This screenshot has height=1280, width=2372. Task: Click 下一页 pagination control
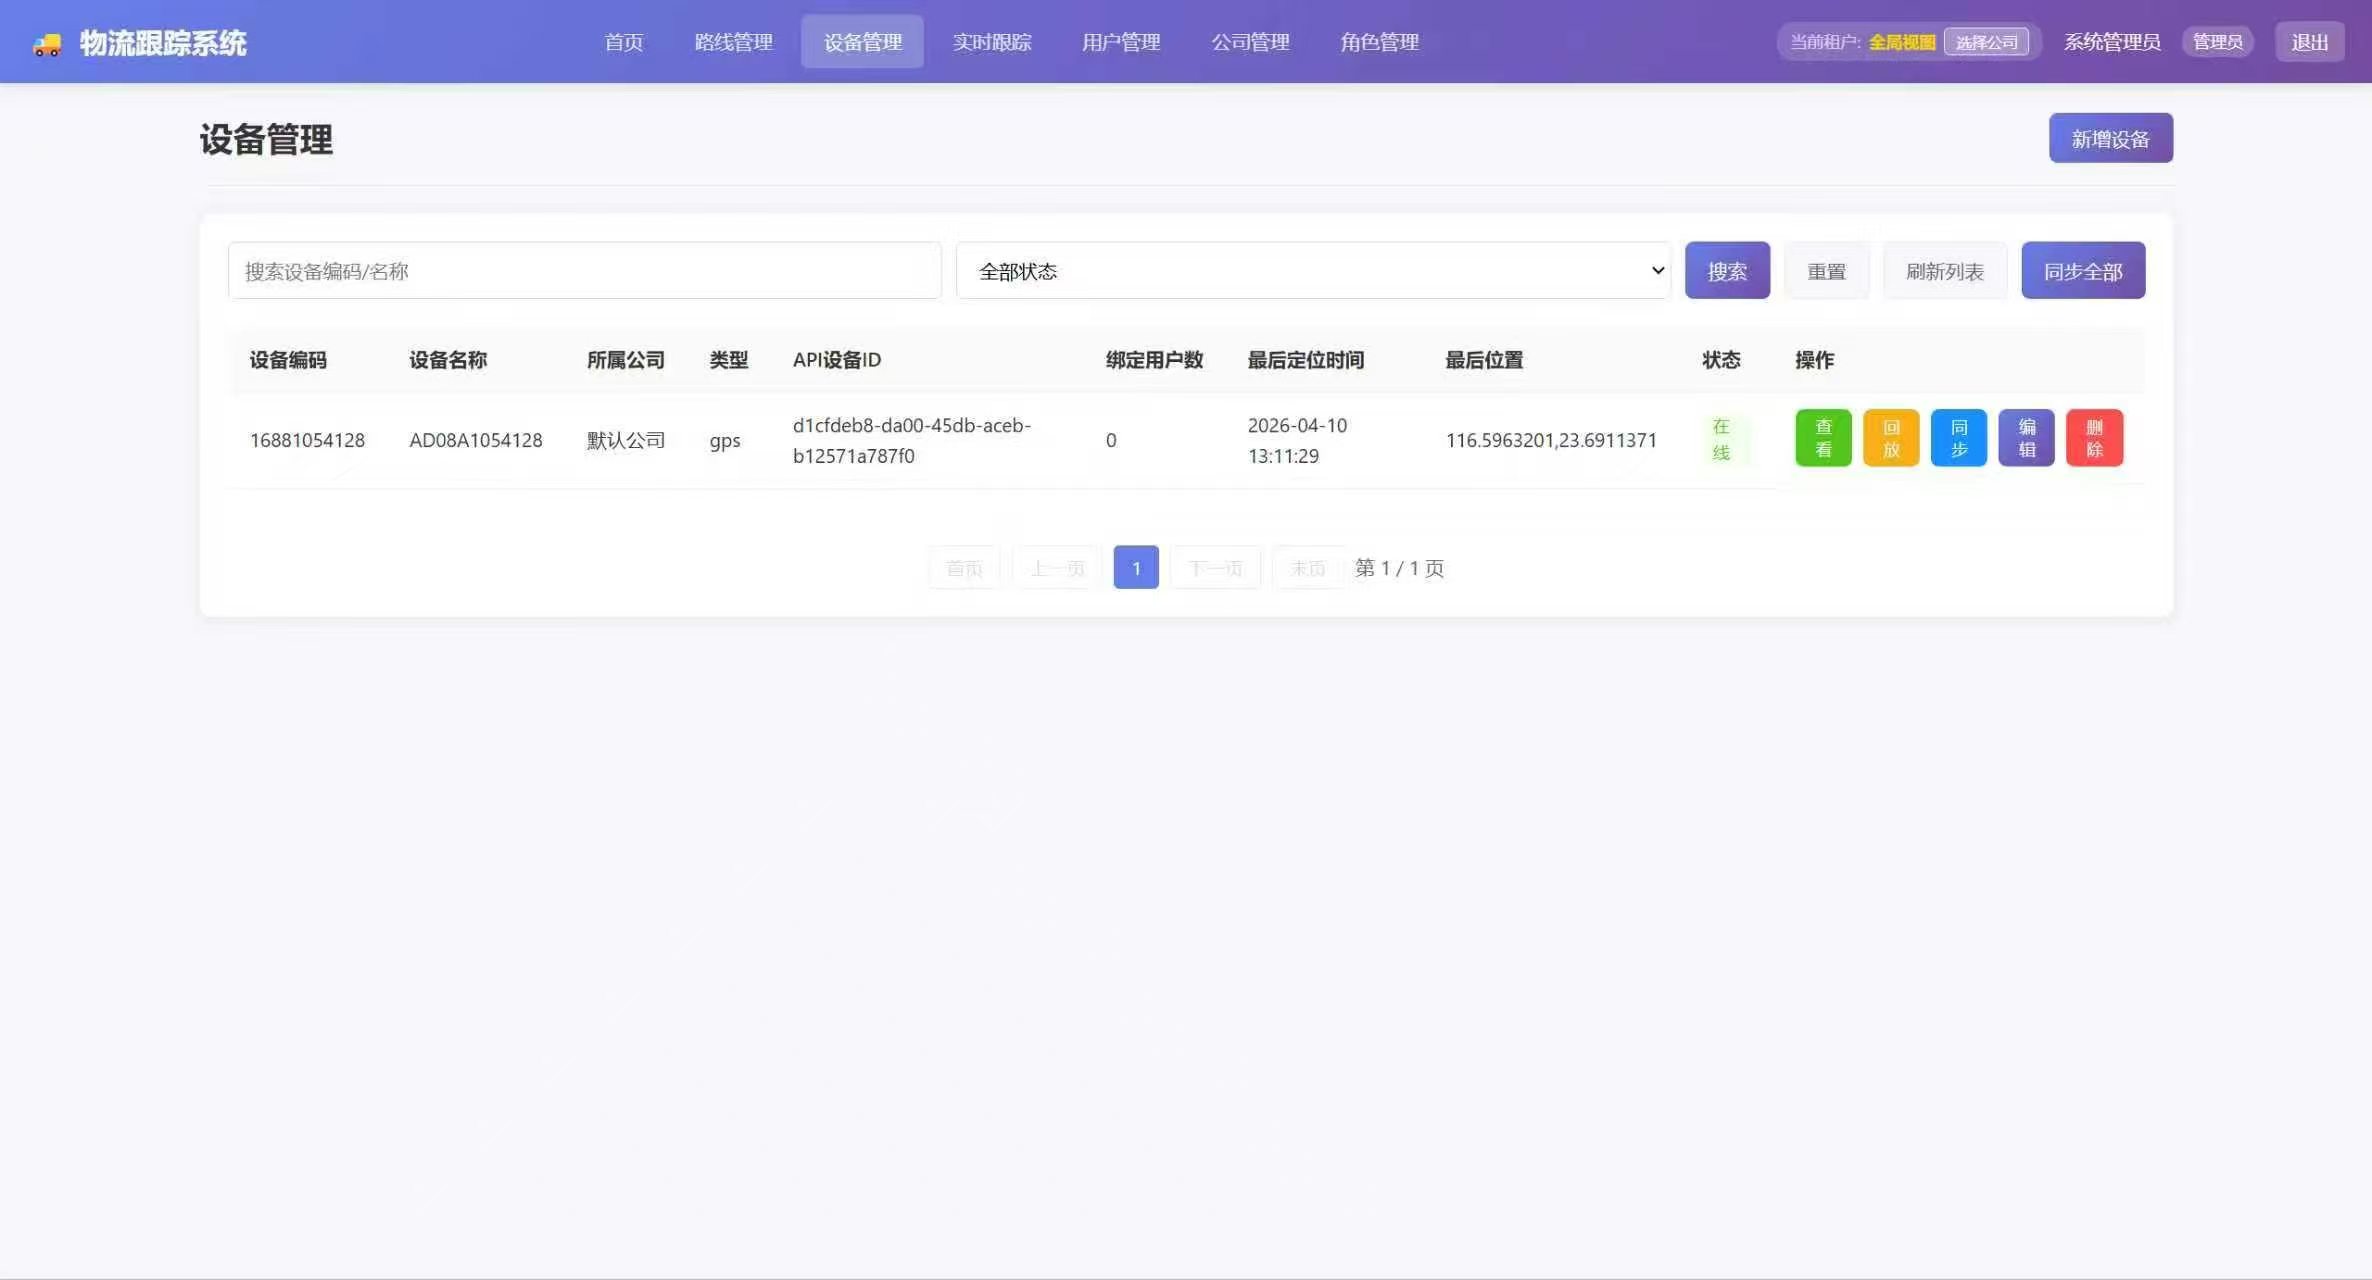point(1214,567)
